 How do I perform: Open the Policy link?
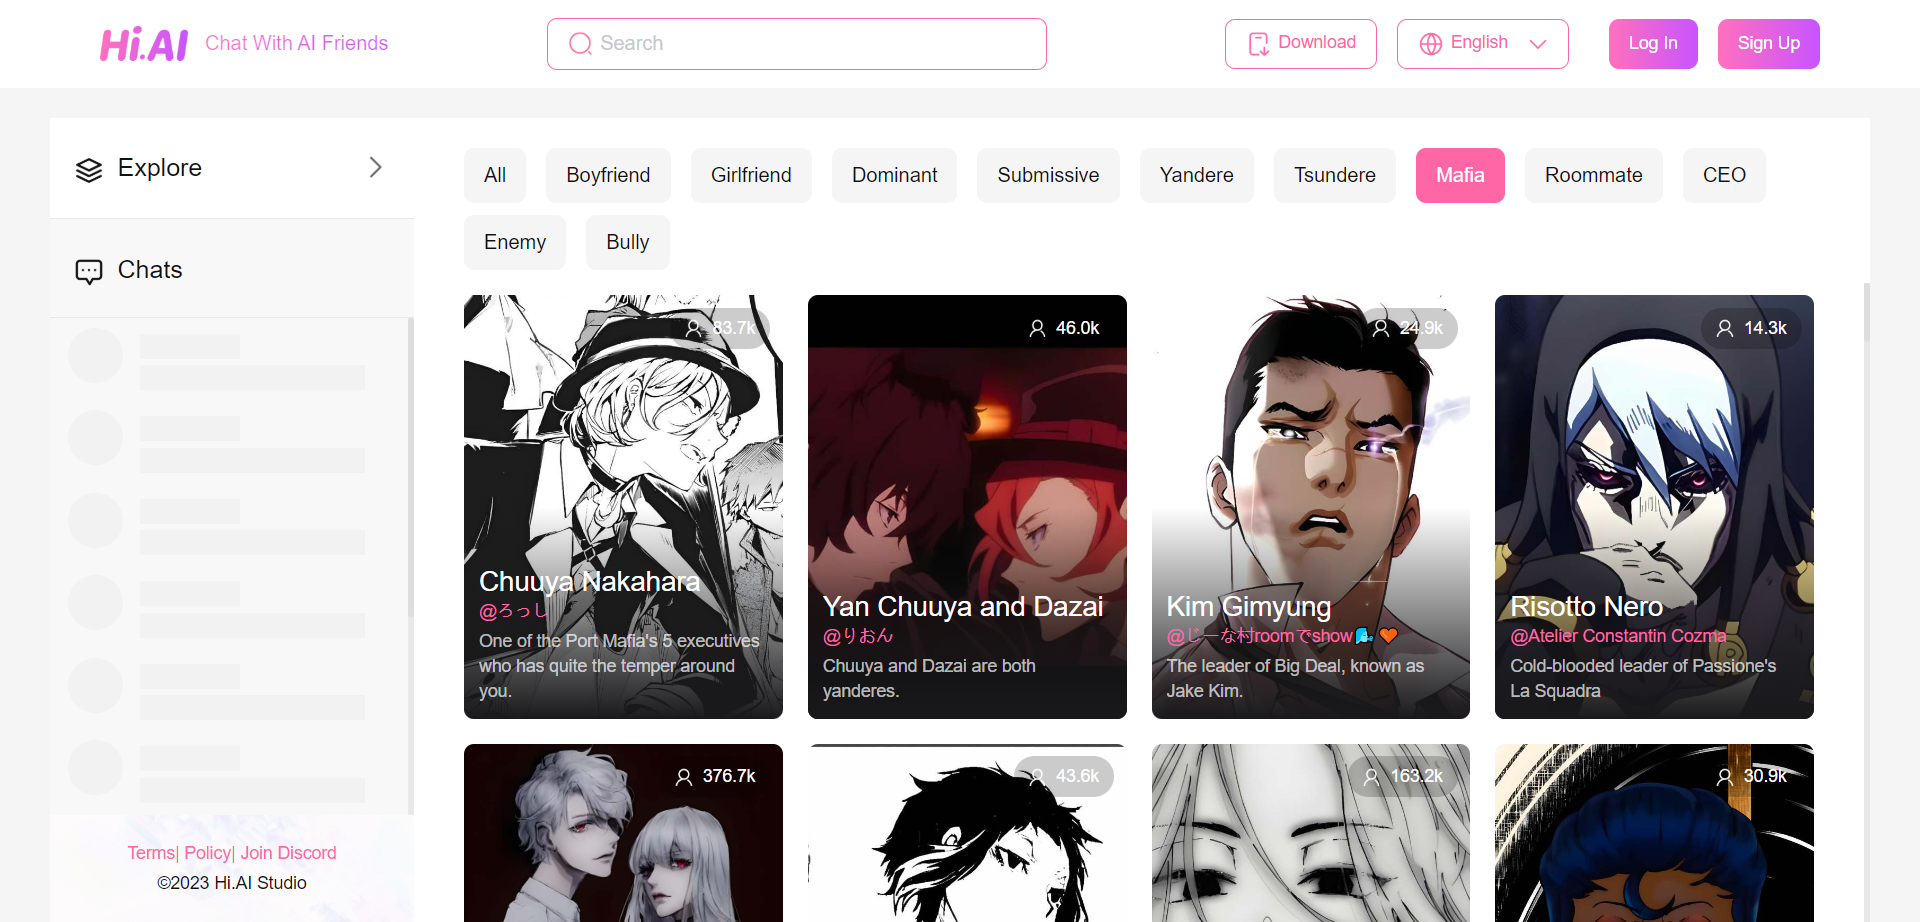click(x=207, y=853)
